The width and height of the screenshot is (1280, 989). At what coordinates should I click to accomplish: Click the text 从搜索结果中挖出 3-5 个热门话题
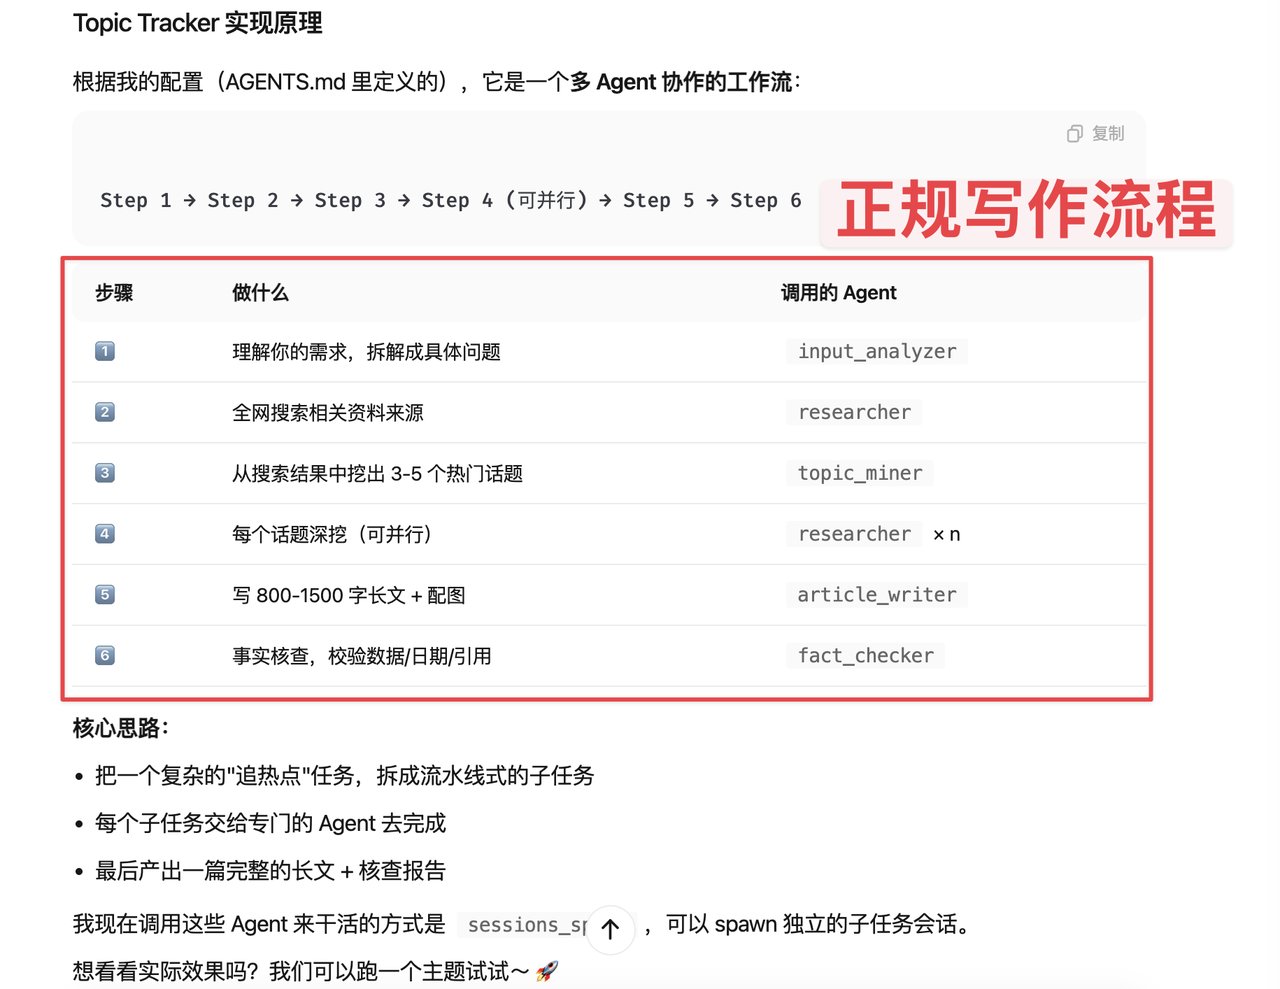377,474
